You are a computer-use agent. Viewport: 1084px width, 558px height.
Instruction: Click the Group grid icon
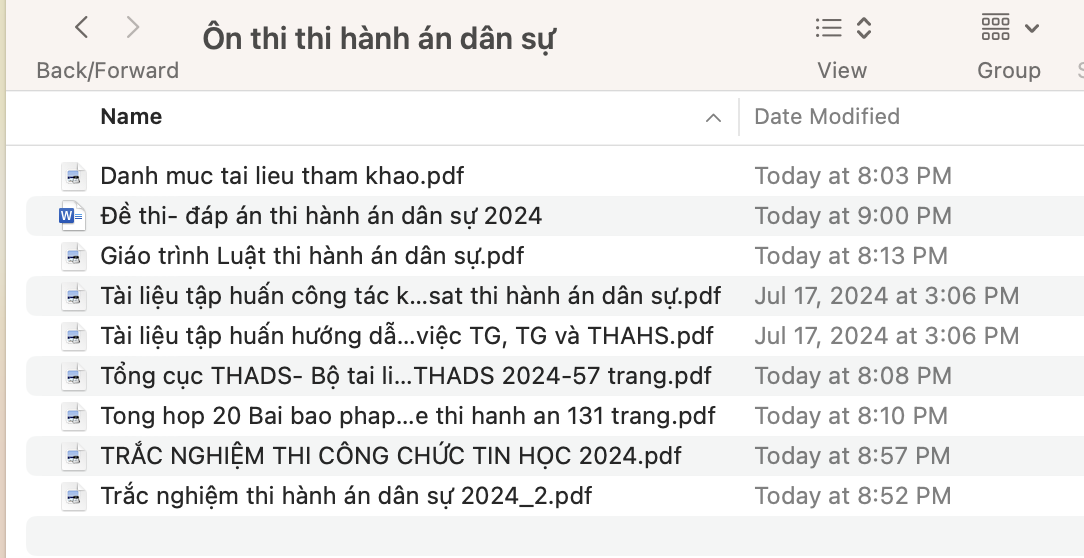995,28
